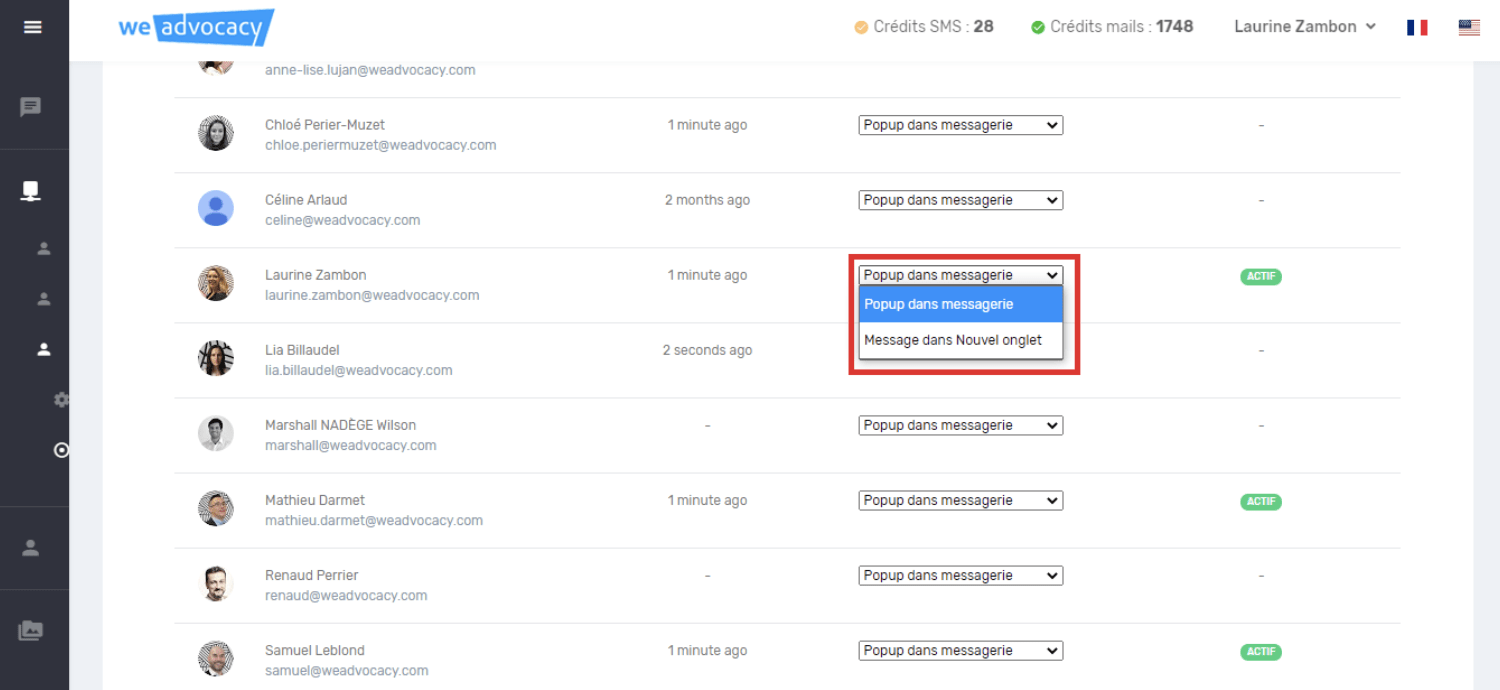
Task: Open the image gallery sidebar icon
Action: 31,631
